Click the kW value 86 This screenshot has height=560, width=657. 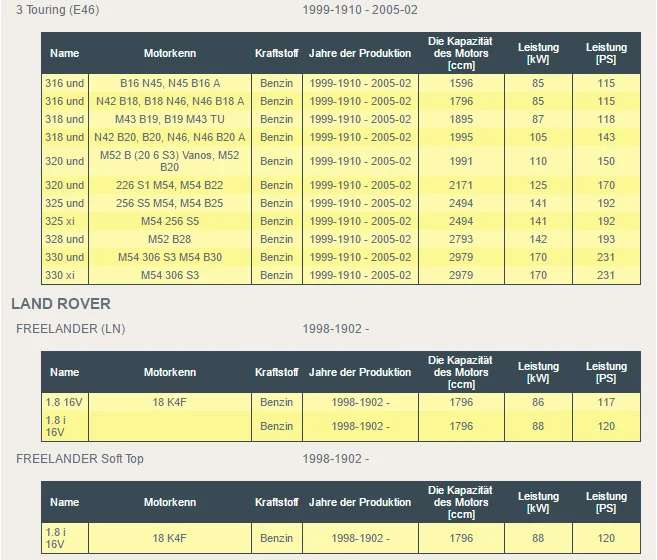tap(538, 402)
